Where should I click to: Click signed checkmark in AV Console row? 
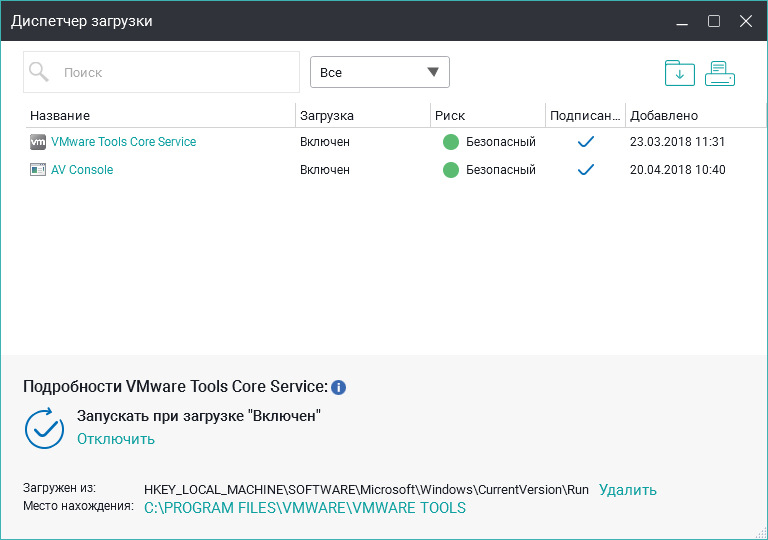tap(585, 170)
